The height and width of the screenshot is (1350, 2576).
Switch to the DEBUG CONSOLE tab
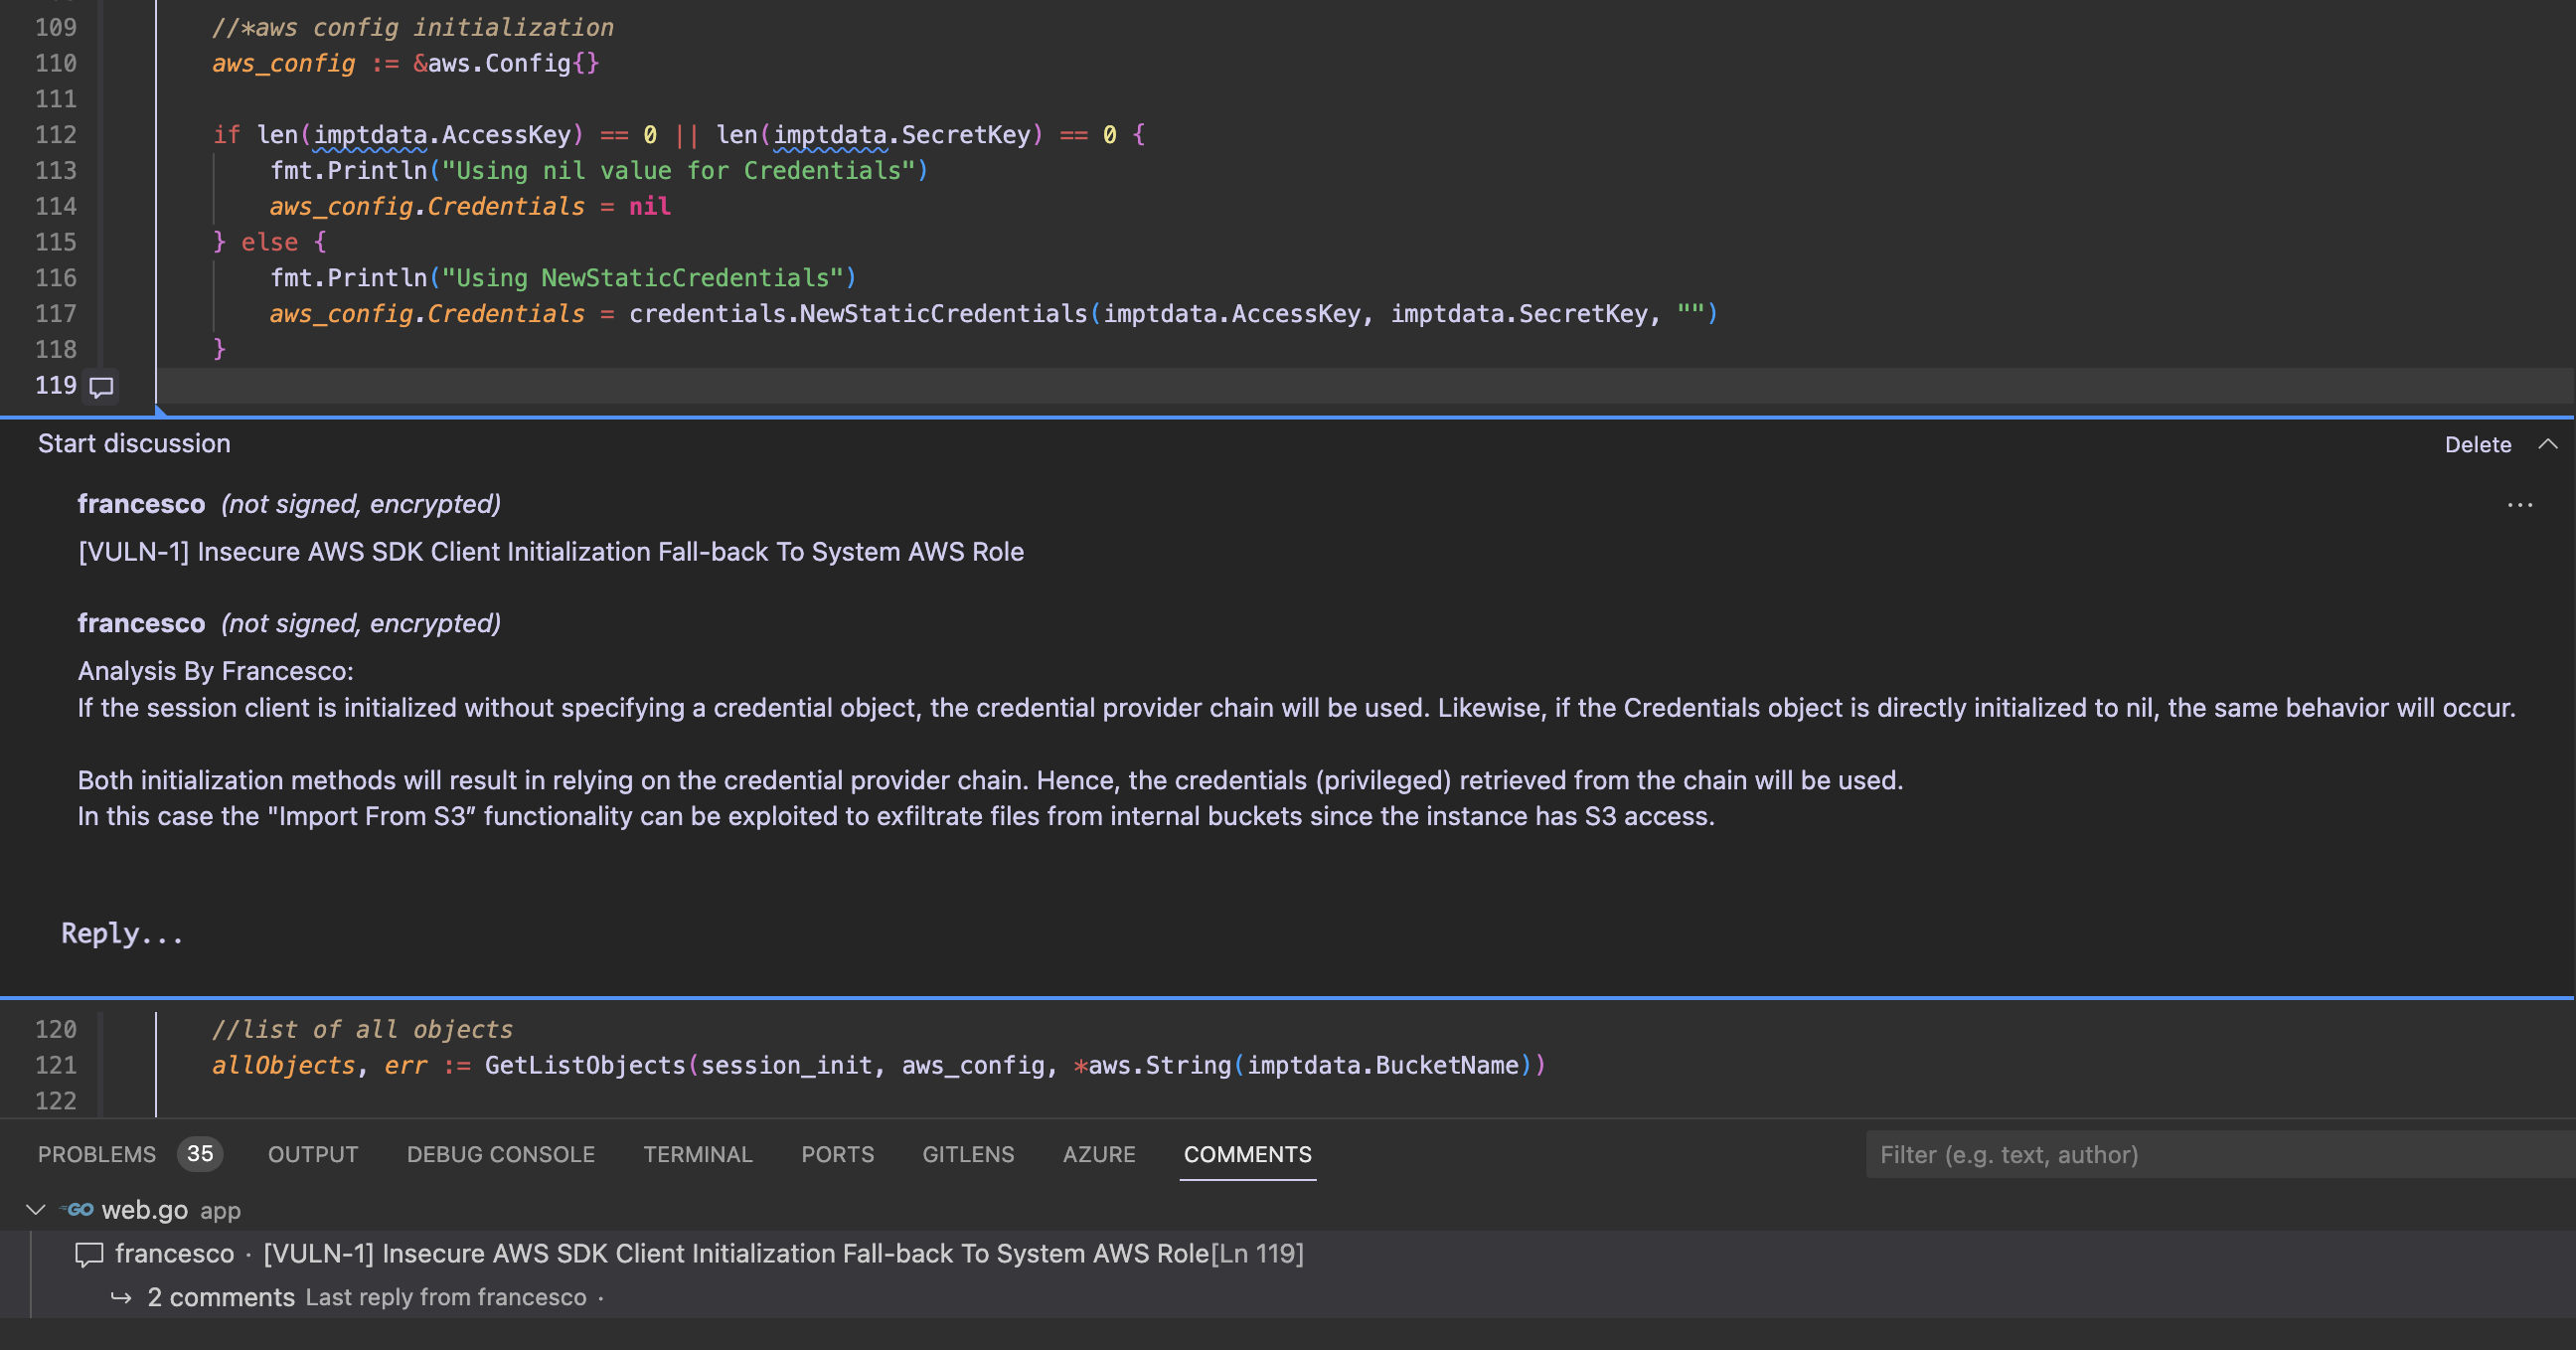[500, 1154]
